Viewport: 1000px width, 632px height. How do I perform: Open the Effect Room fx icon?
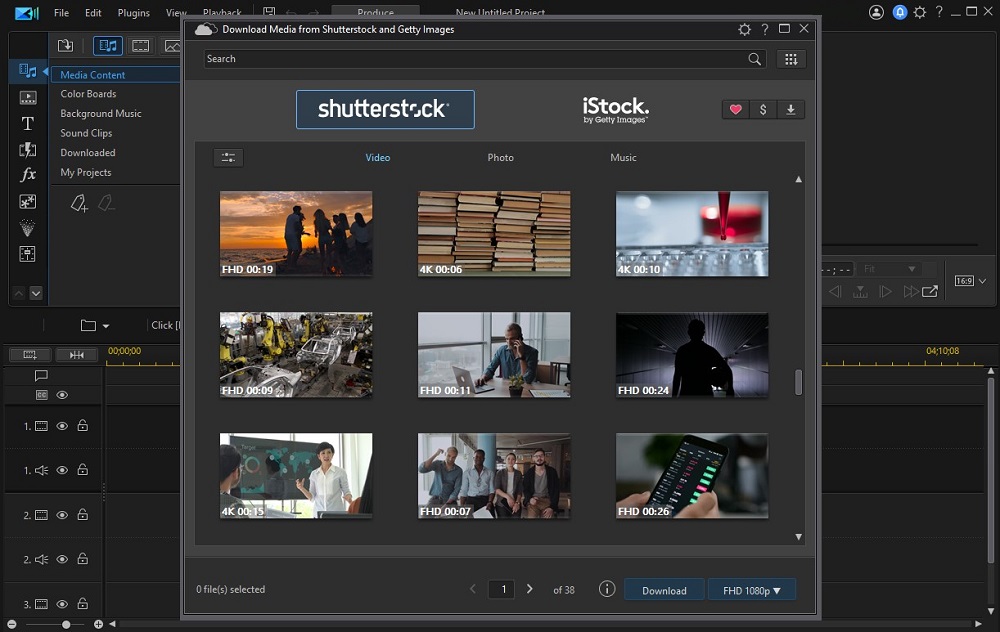click(27, 174)
